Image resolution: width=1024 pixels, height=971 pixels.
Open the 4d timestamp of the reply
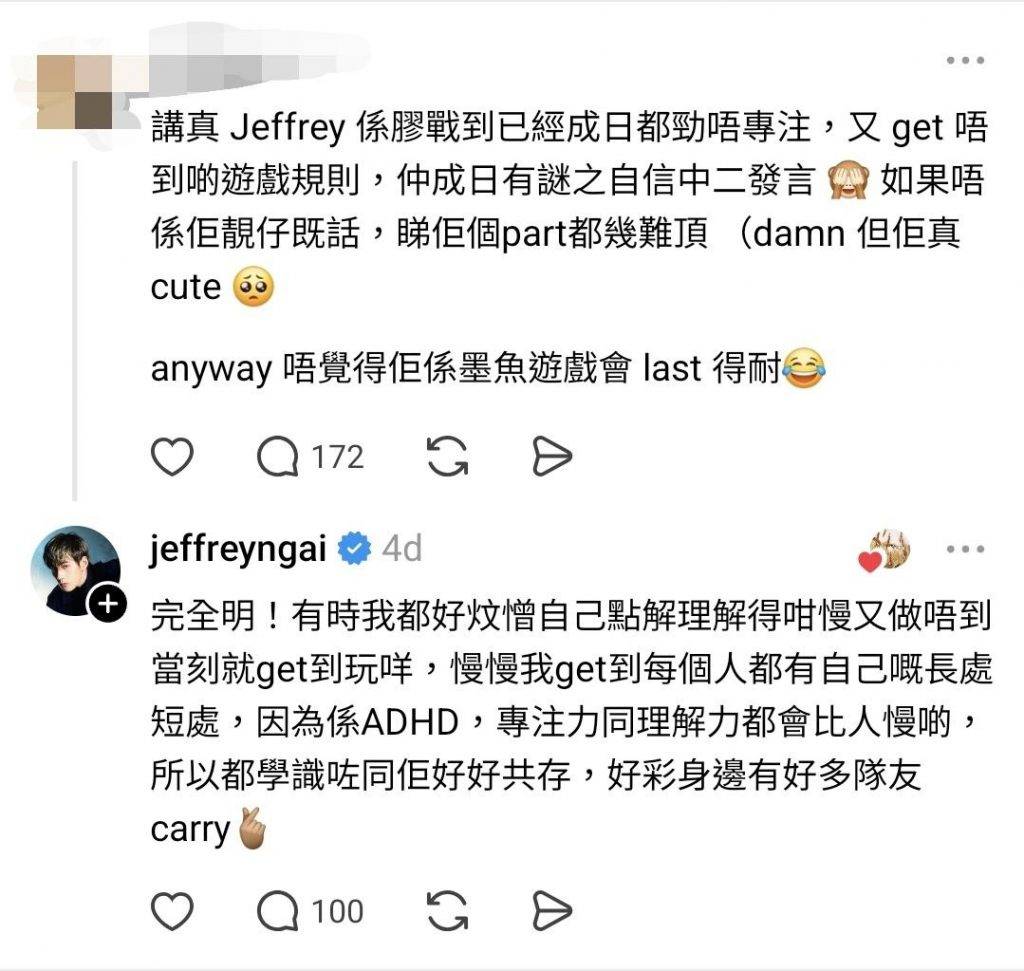pos(402,549)
